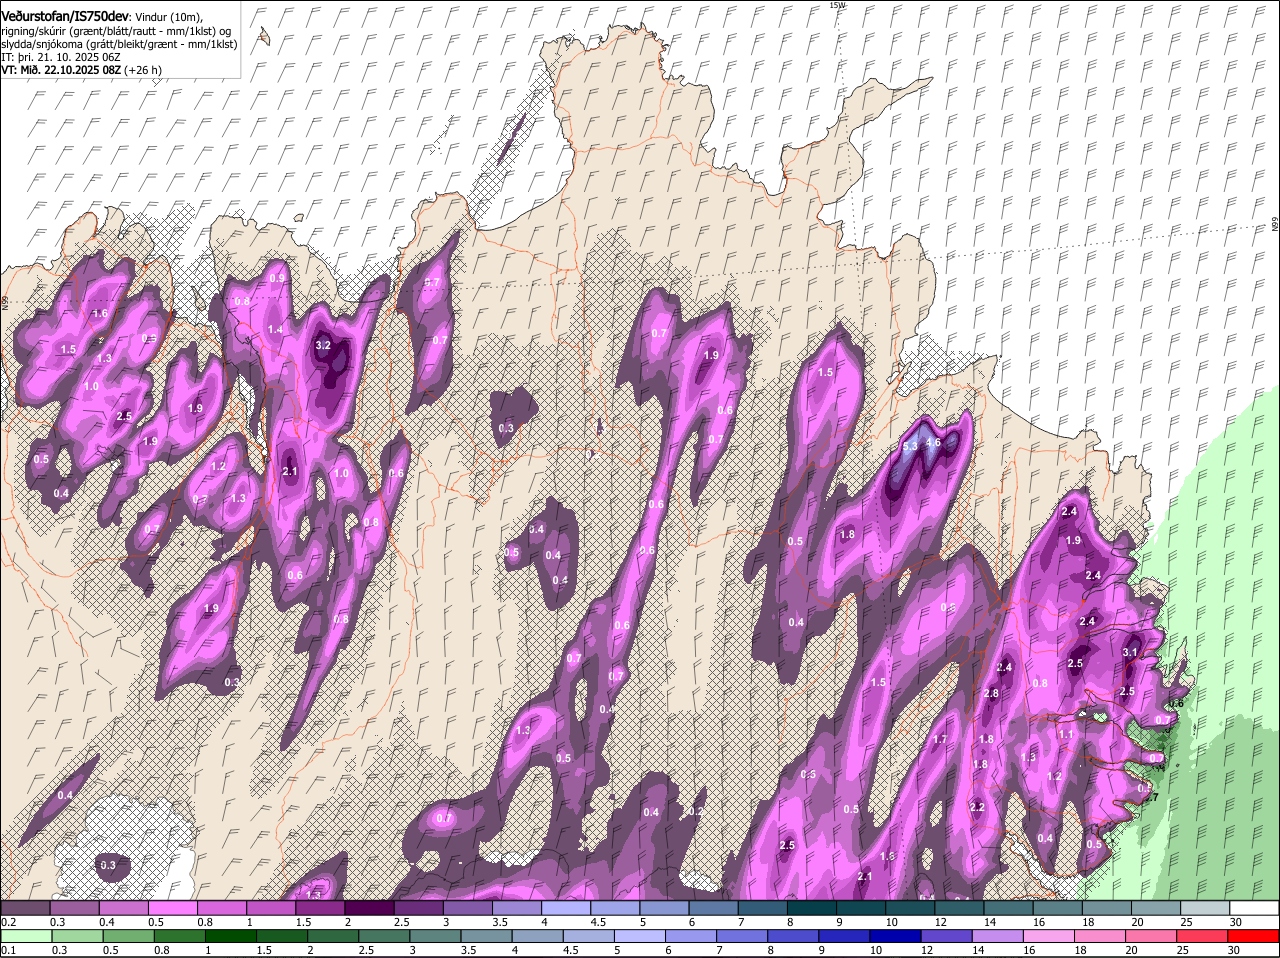Click the "1.4" precipitation value on the map
The image size is (1280, 958).
tap(275, 329)
